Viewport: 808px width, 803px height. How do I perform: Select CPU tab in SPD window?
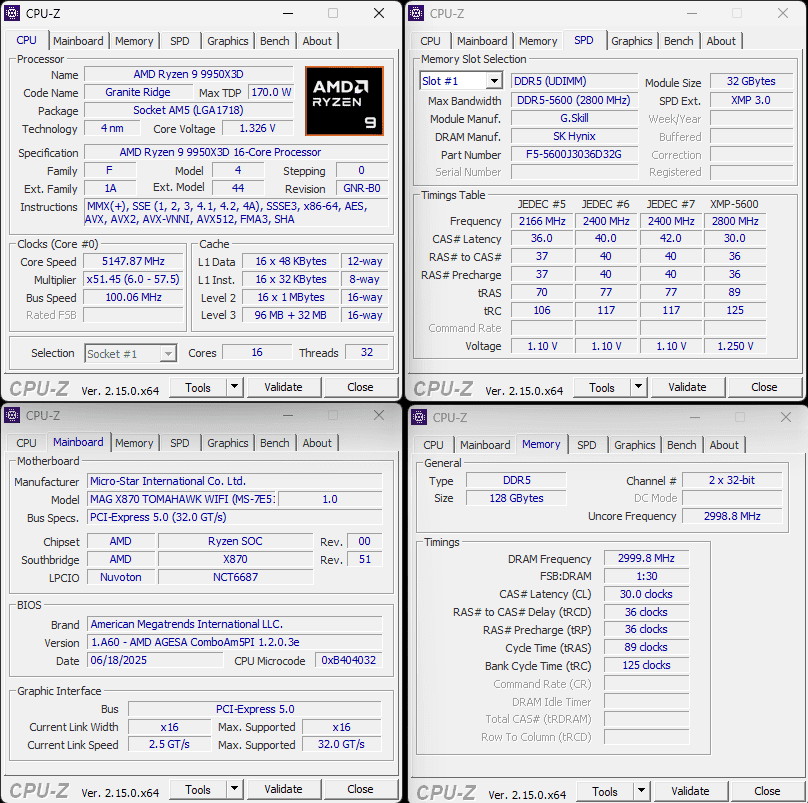click(x=430, y=41)
